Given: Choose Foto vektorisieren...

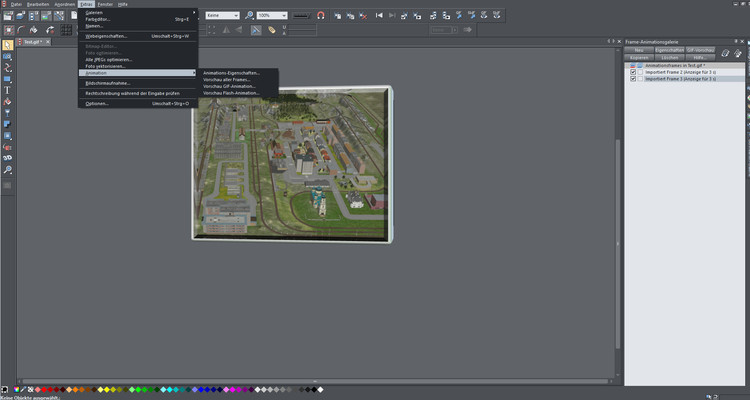Looking at the screenshot, I should pos(138,66).
